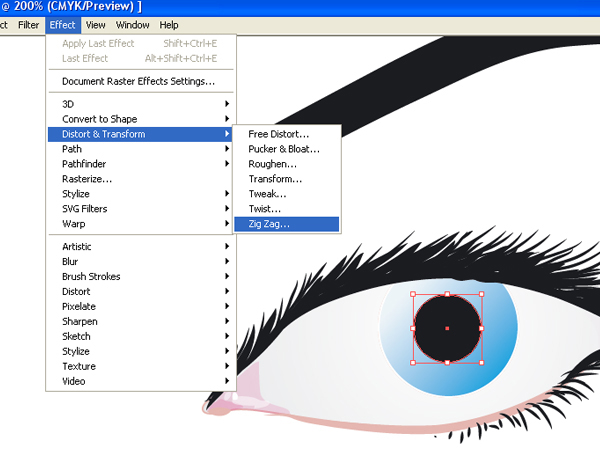
Task: Choose Zig Zag effect
Action: coord(287,224)
